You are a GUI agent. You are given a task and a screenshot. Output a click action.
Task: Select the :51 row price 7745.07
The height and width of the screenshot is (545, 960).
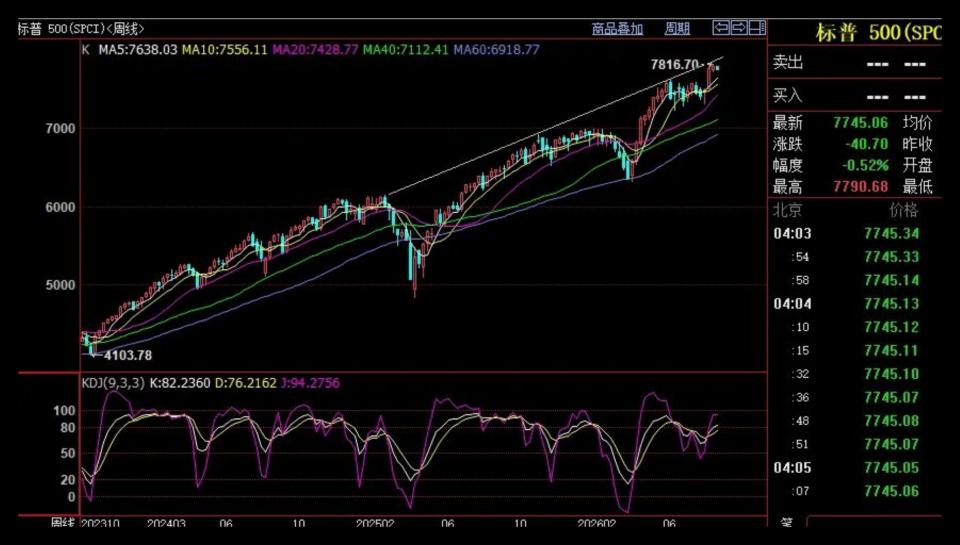(x=891, y=444)
